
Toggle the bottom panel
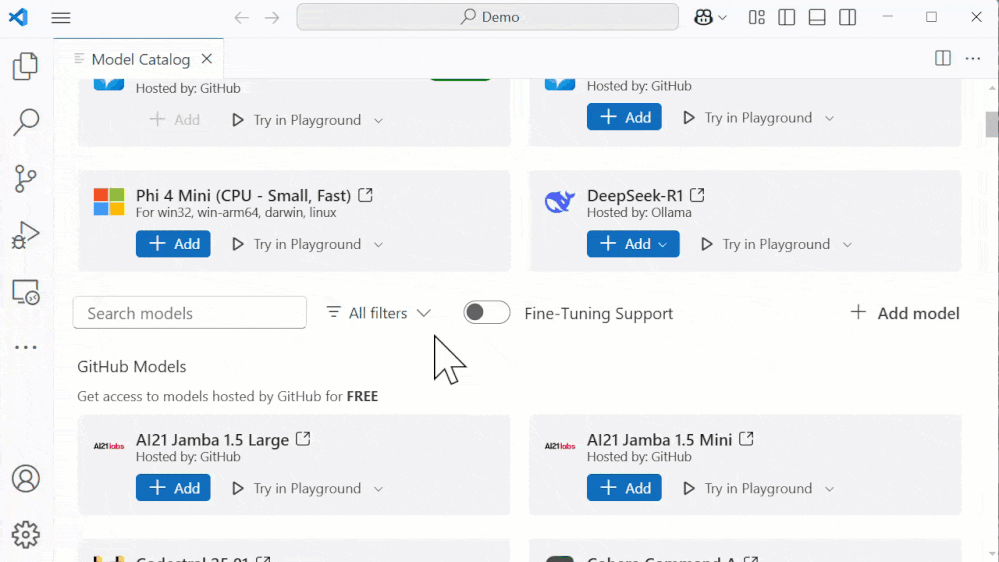(x=817, y=17)
